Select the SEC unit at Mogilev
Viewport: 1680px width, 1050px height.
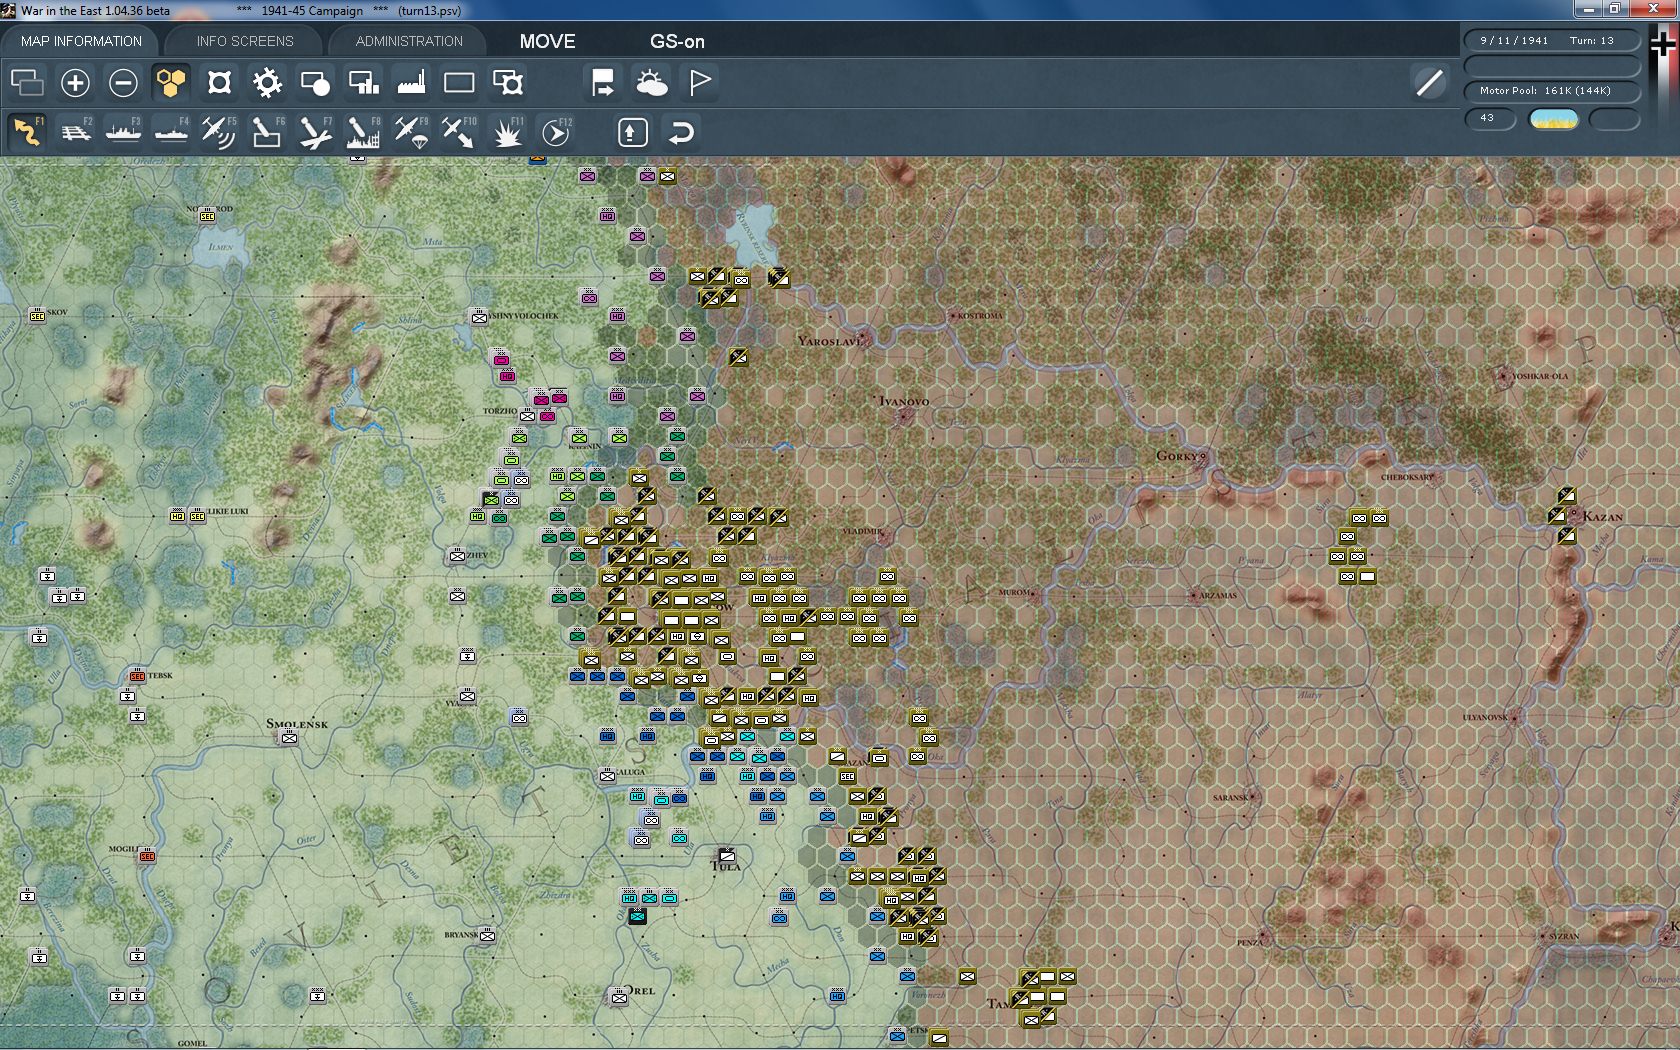pos(147,857)
